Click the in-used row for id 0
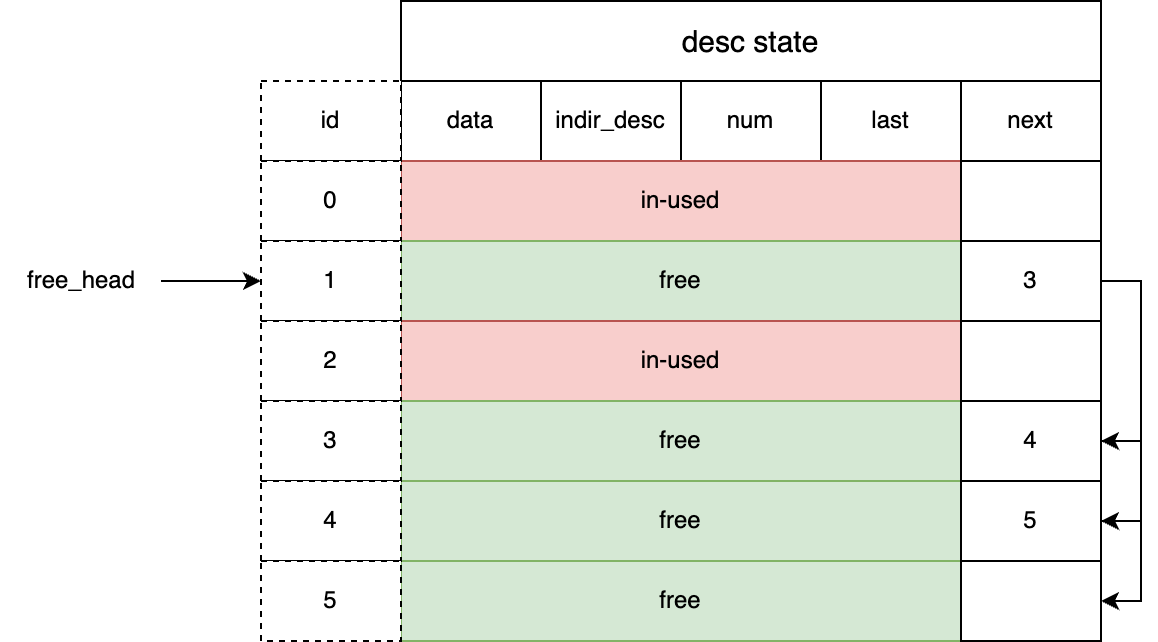Screen dimensions: 1158x642 681,200
